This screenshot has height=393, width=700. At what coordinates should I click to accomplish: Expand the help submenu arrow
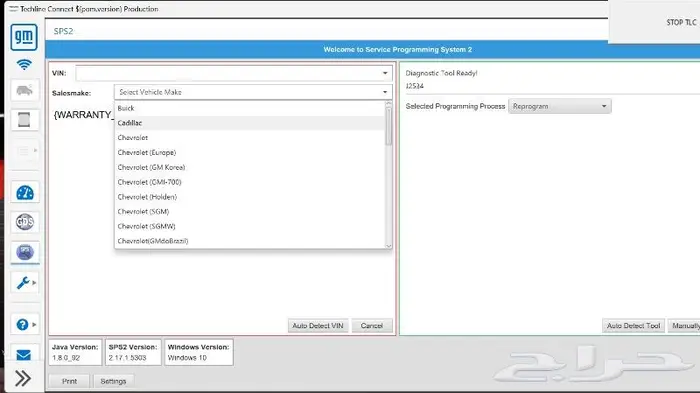coord(34,325)
